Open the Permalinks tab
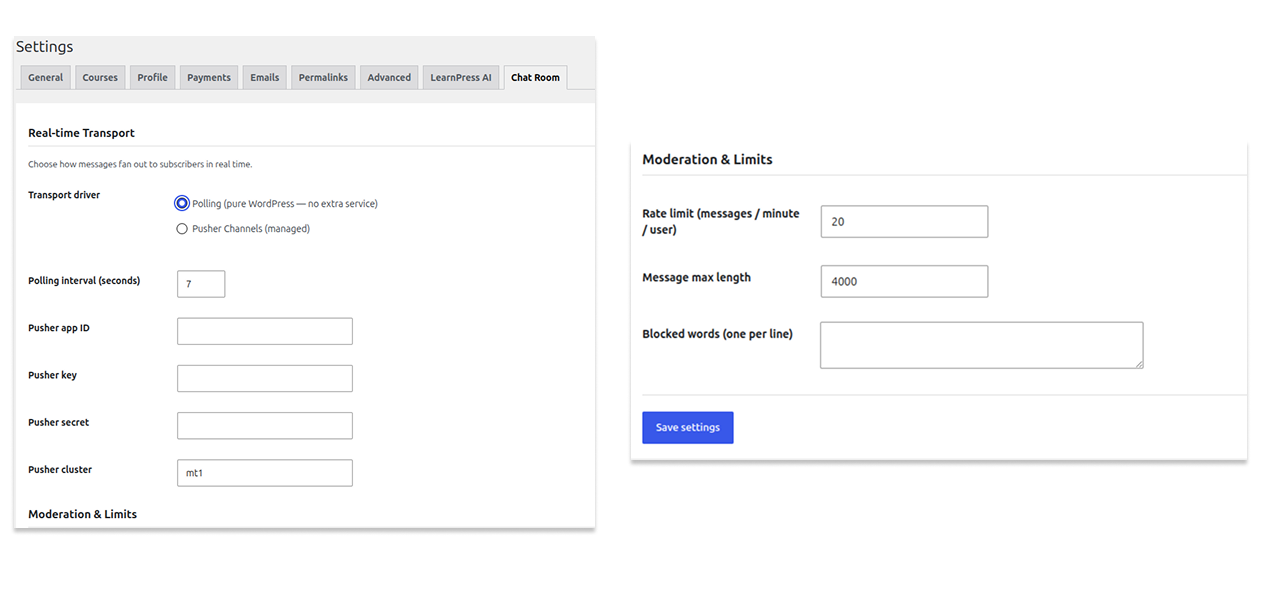The image size is (1280, 600). [323, 78]
